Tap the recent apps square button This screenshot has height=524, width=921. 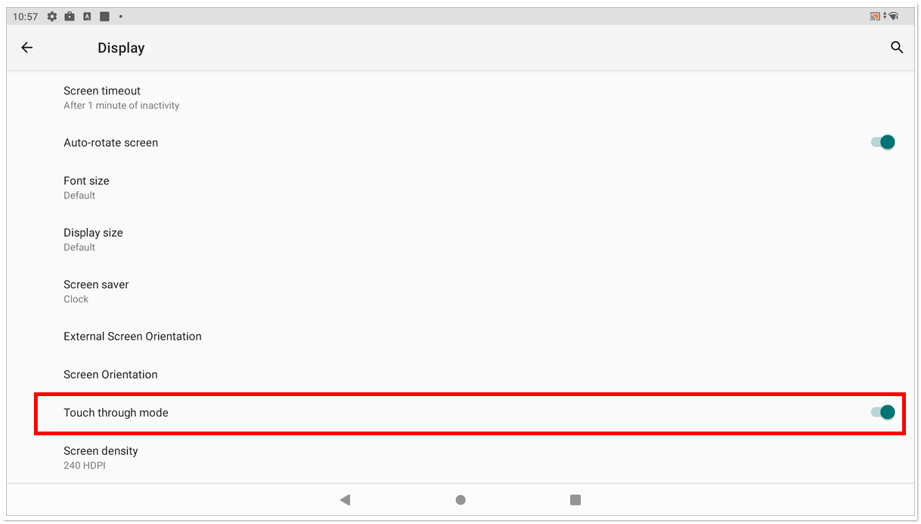click(576, 500)
